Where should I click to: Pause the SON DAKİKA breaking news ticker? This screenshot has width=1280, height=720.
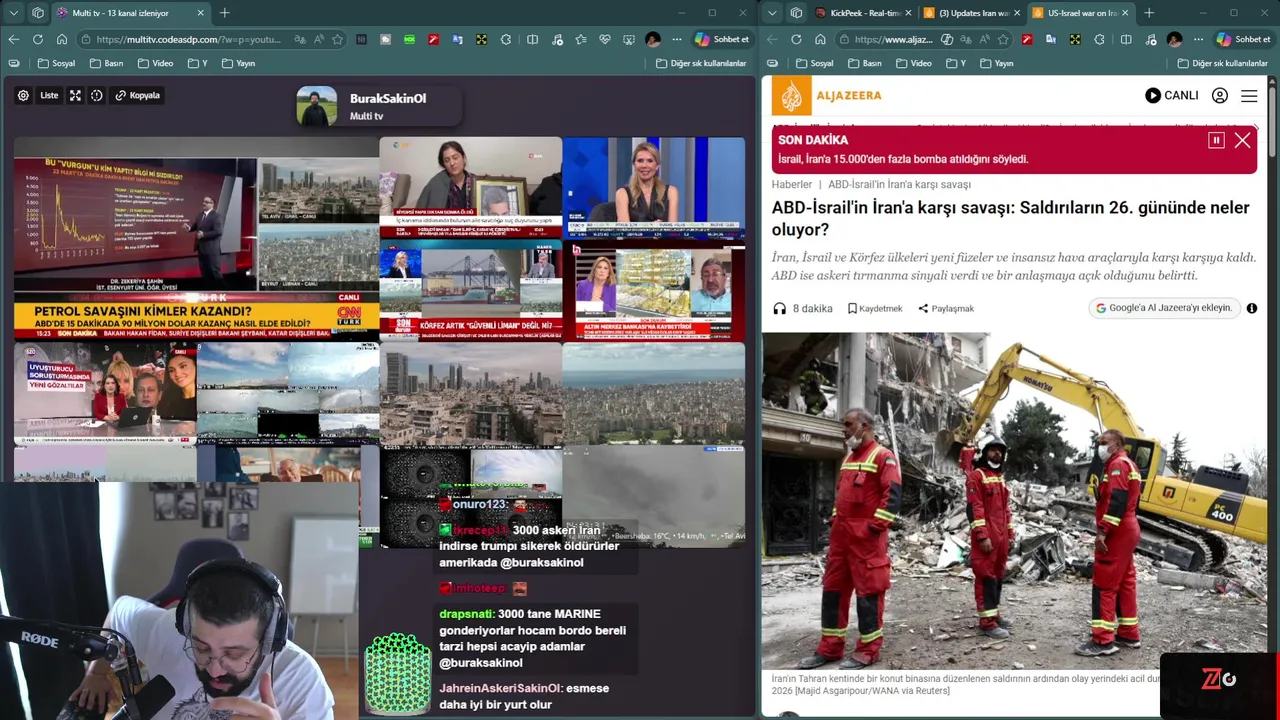[1216, 140]
